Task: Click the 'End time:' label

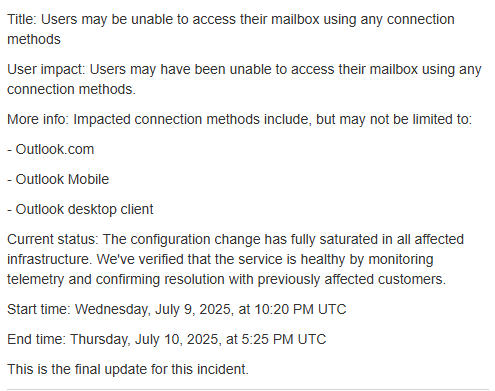Action: [x=37, y=339]
